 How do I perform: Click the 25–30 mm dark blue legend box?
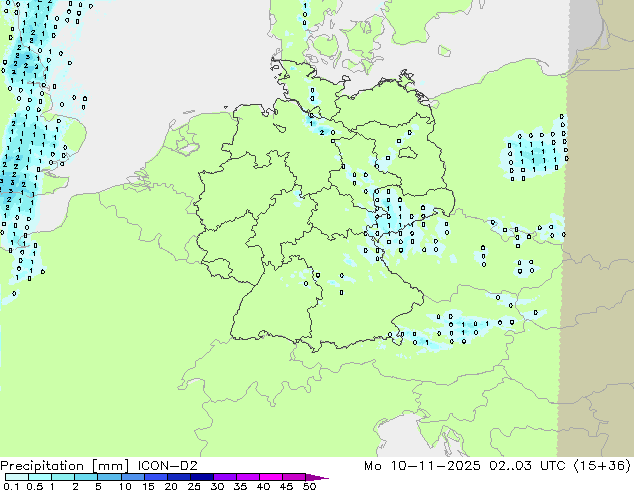coord(201,477)
